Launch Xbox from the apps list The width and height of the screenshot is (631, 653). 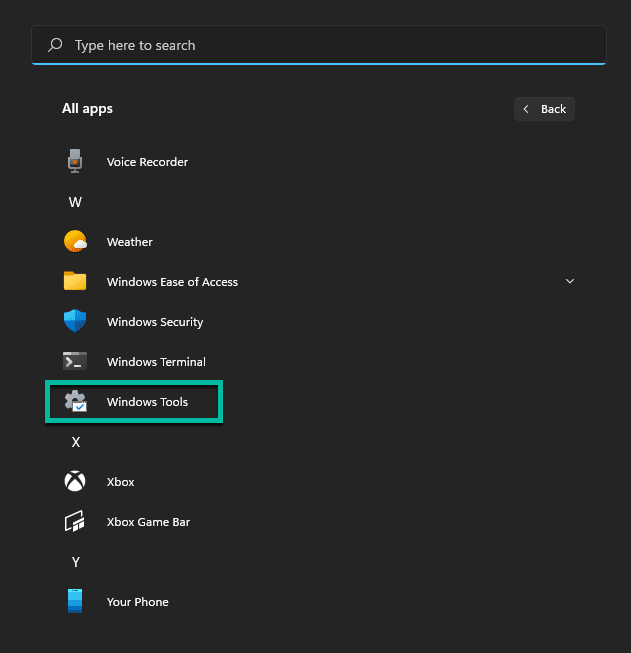click(120, 482)
